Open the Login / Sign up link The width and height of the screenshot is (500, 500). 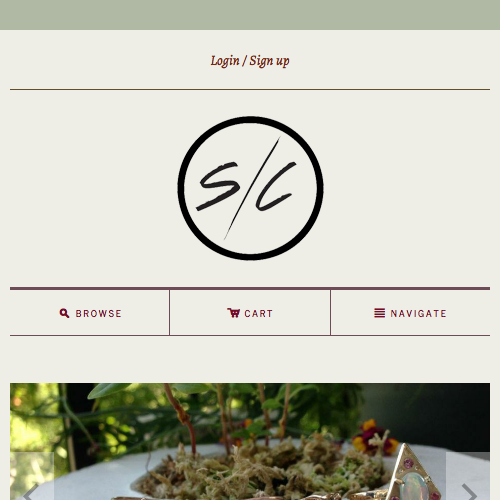[x=250, y=61]
